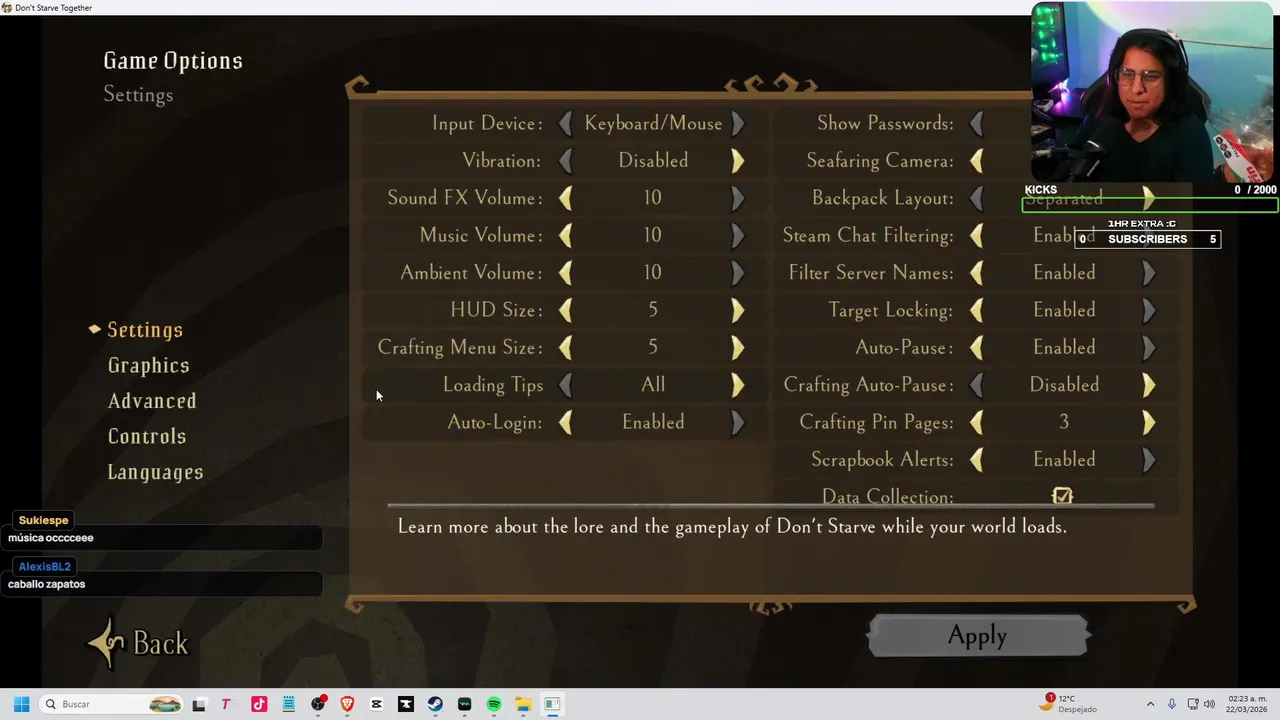Click the Back arrow button
Screen dimensions: 1280x720
pyautogui.click(x=138, y=643)
